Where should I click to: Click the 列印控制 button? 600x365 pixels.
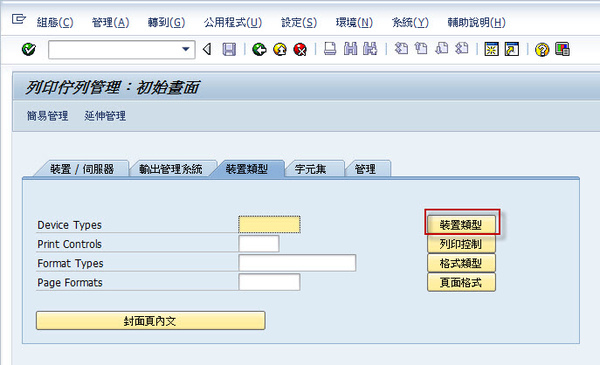point(461,244)
